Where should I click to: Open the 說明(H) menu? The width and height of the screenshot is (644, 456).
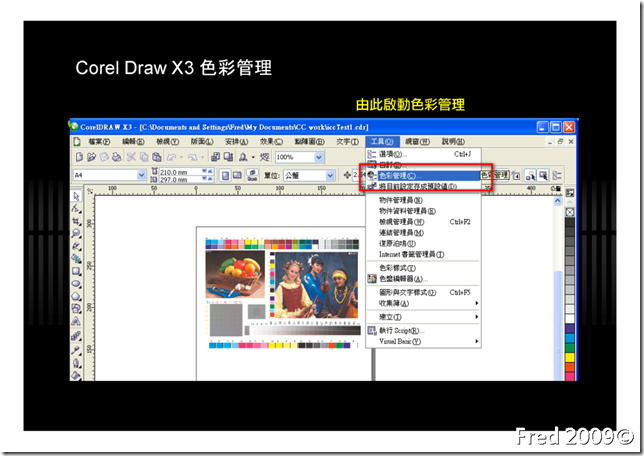pyautogui.click(x=453, y=142)
